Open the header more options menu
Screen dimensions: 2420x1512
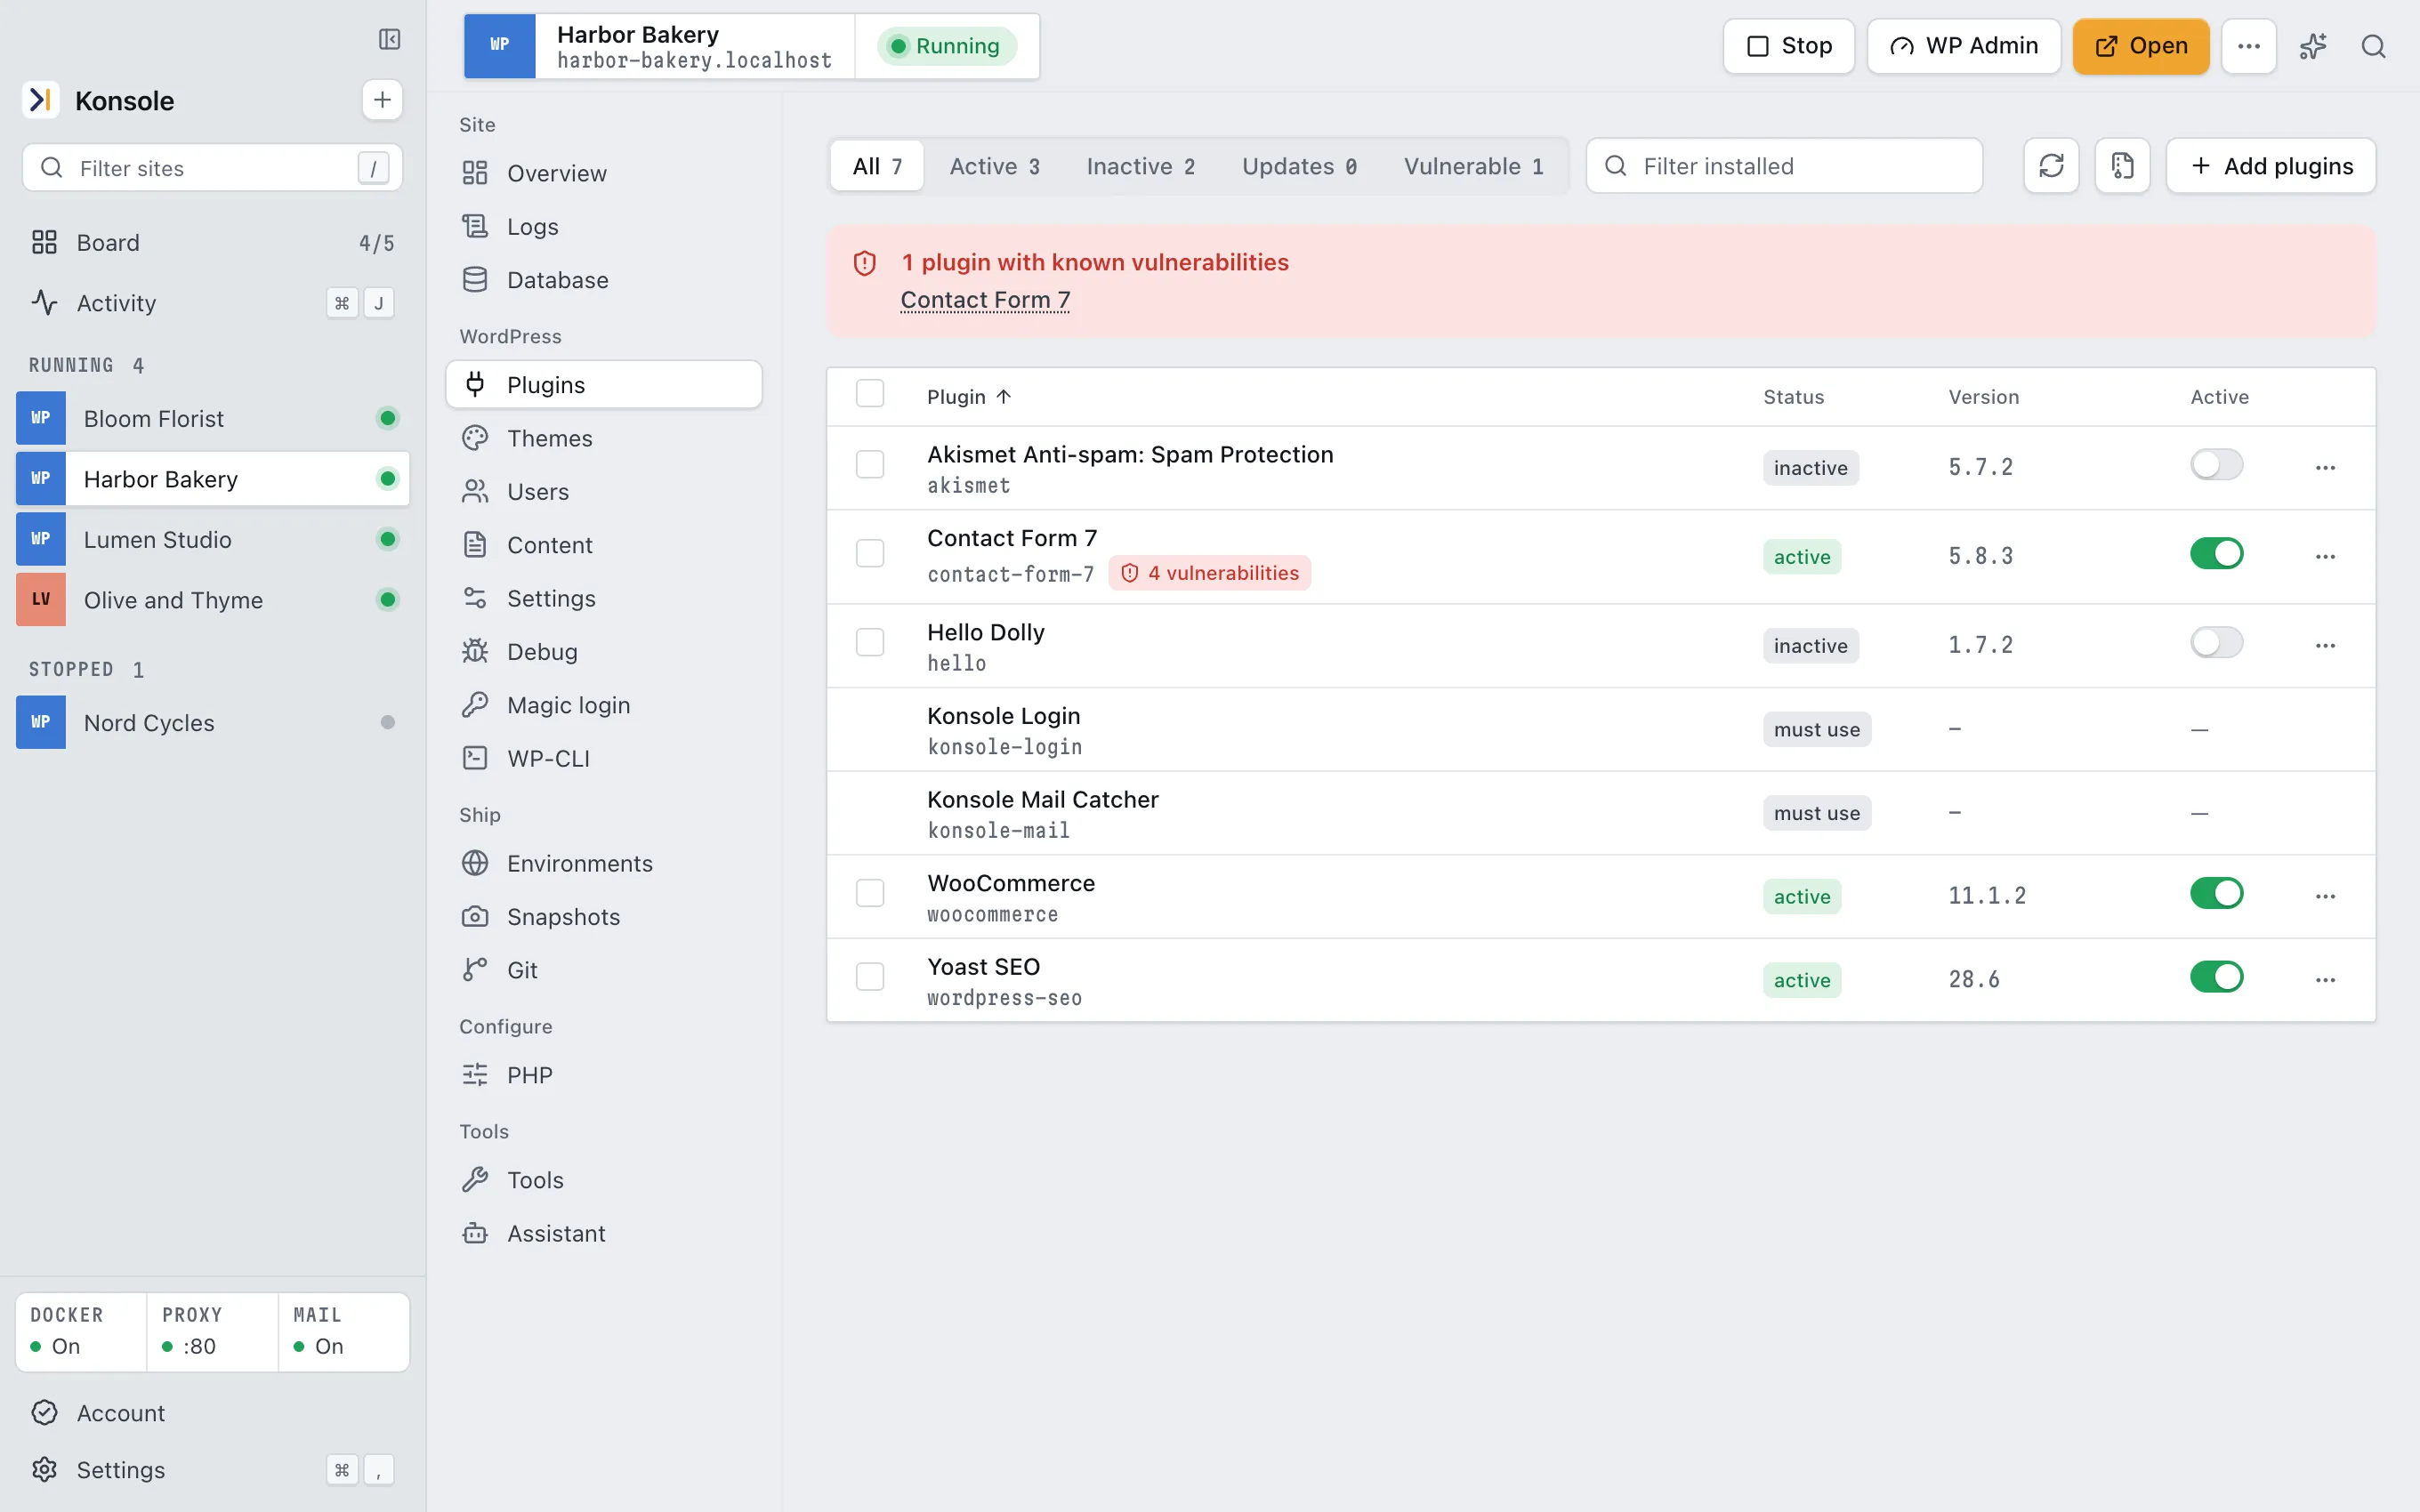point(2248,46)
